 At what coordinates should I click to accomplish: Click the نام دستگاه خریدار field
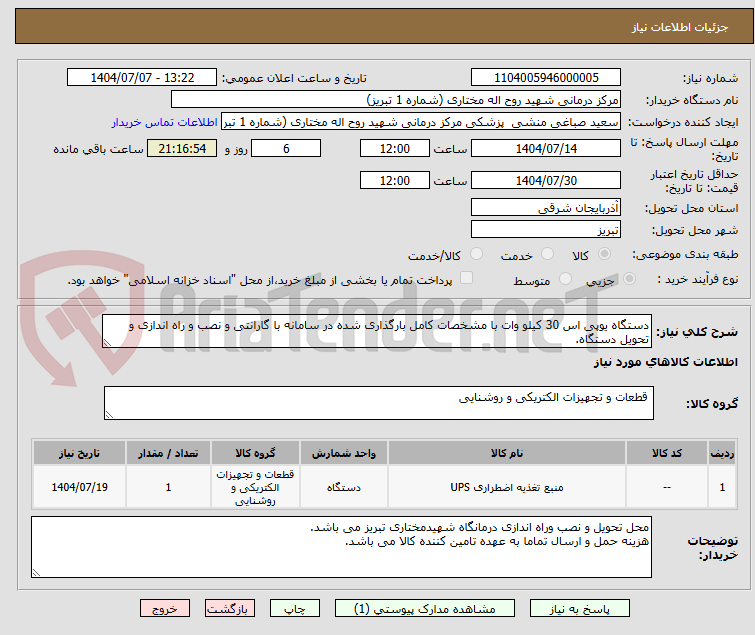coord(396,100)
